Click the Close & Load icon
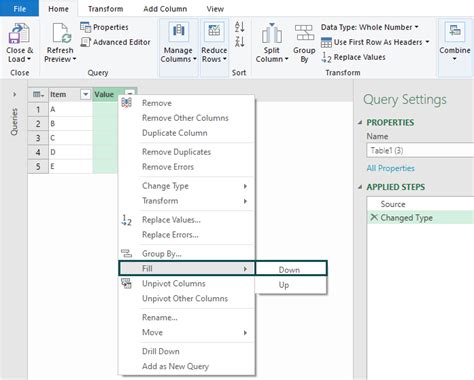The width and height of the screenshot is (474, 380). click(19, 33)
